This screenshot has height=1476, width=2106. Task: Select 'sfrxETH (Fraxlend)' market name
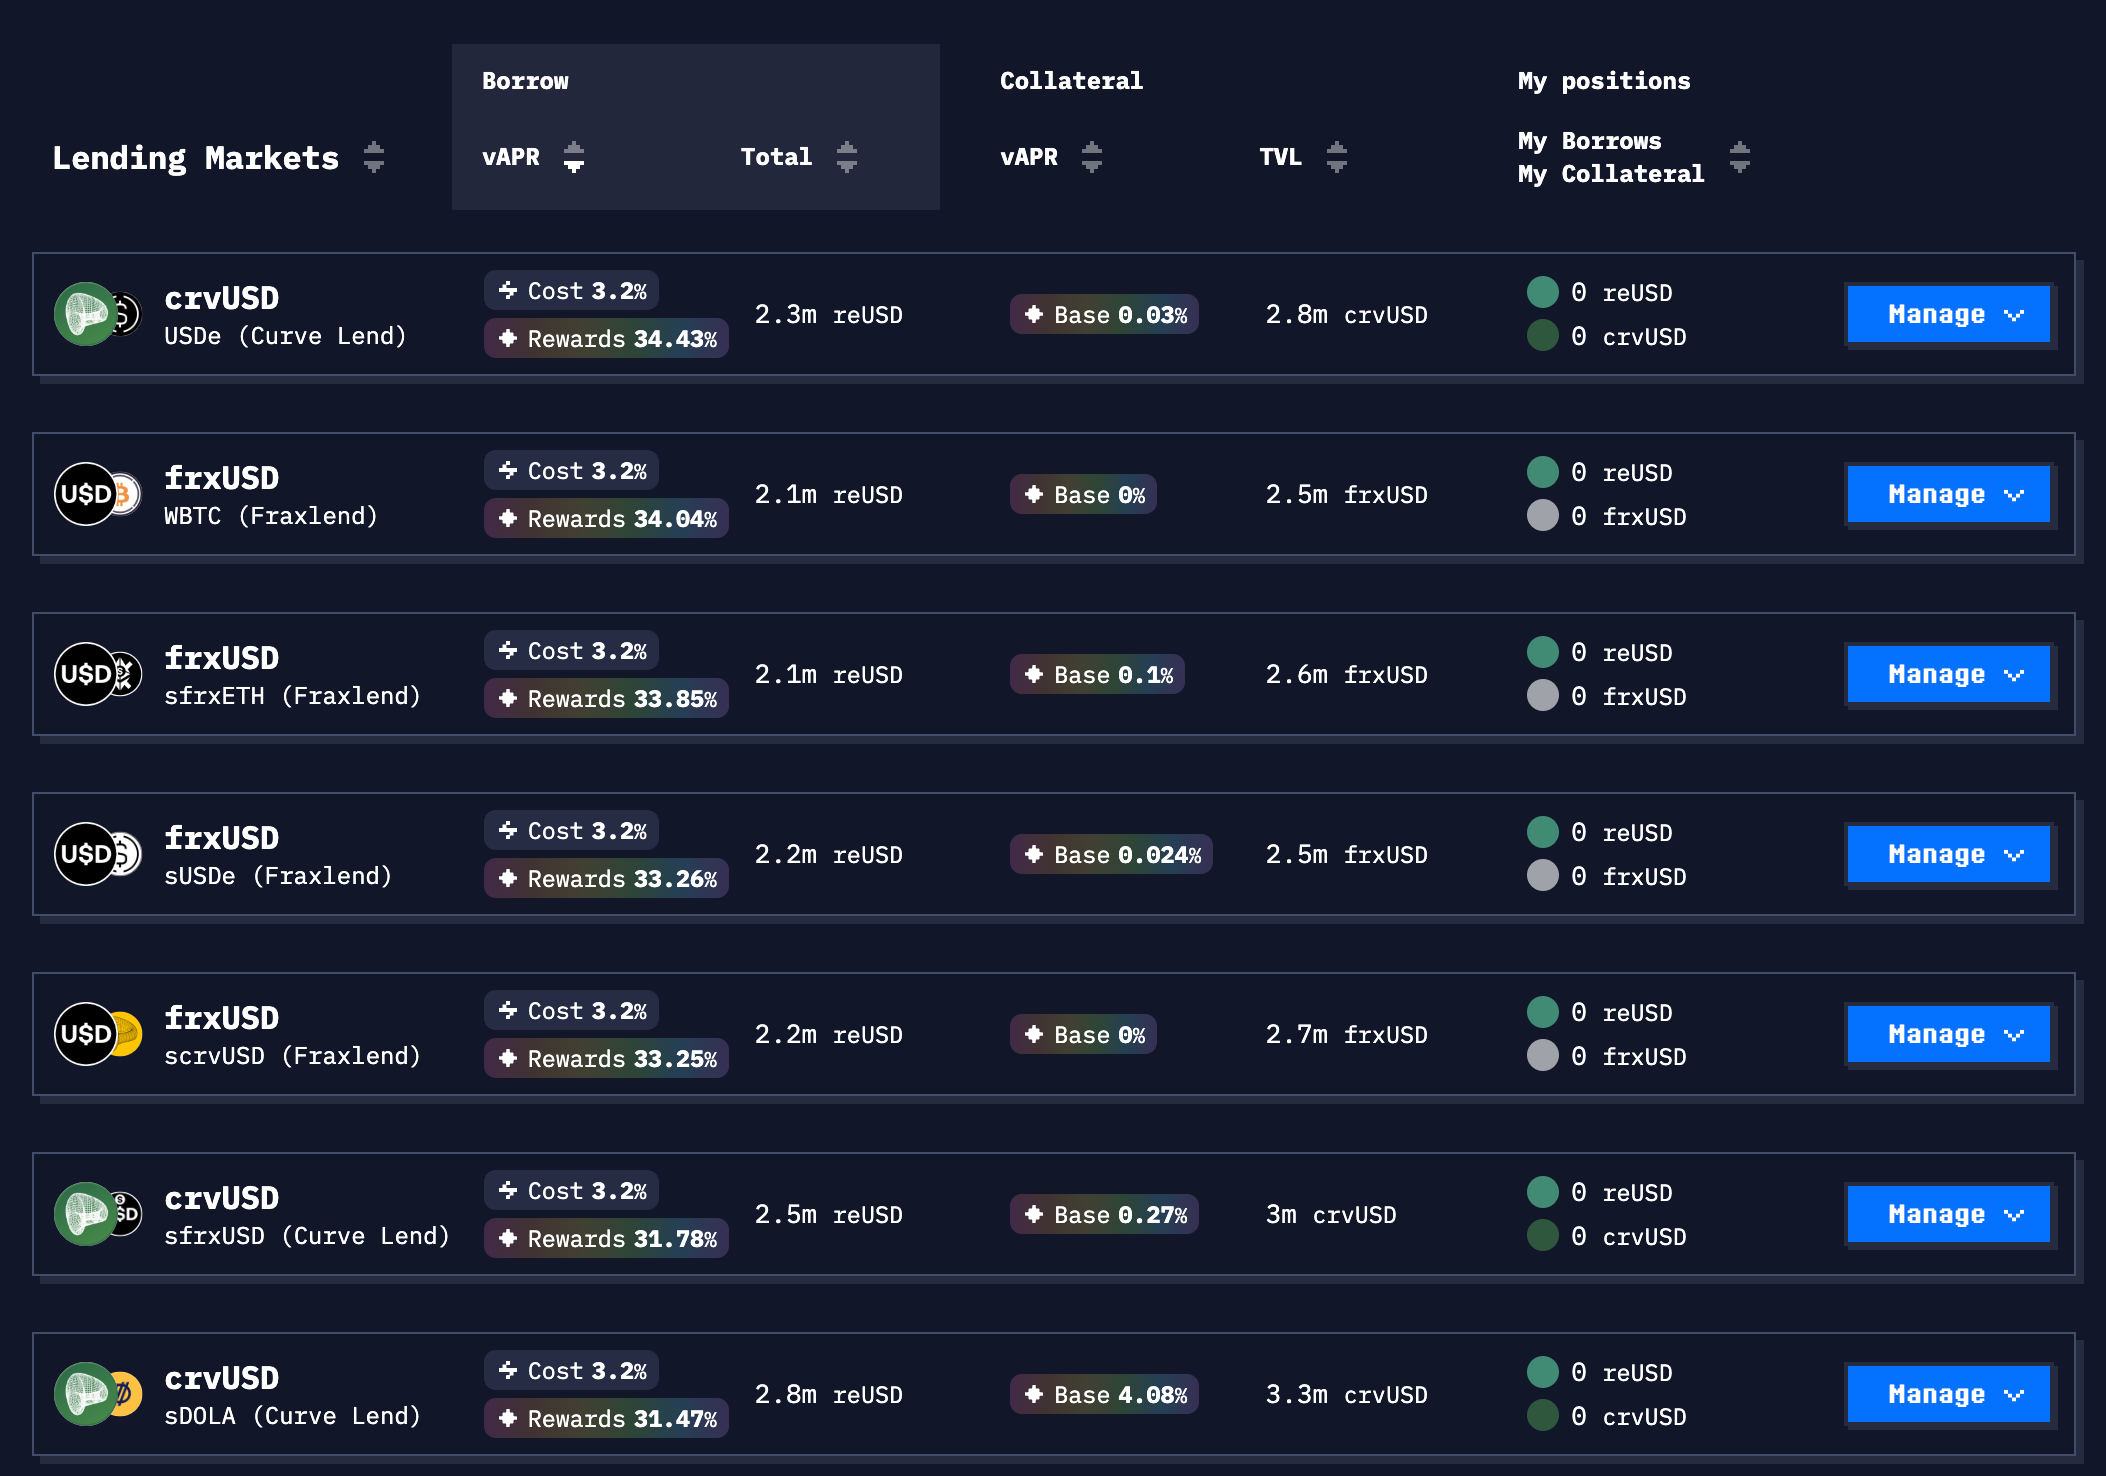pyautogui.click(x=292, y=696)
